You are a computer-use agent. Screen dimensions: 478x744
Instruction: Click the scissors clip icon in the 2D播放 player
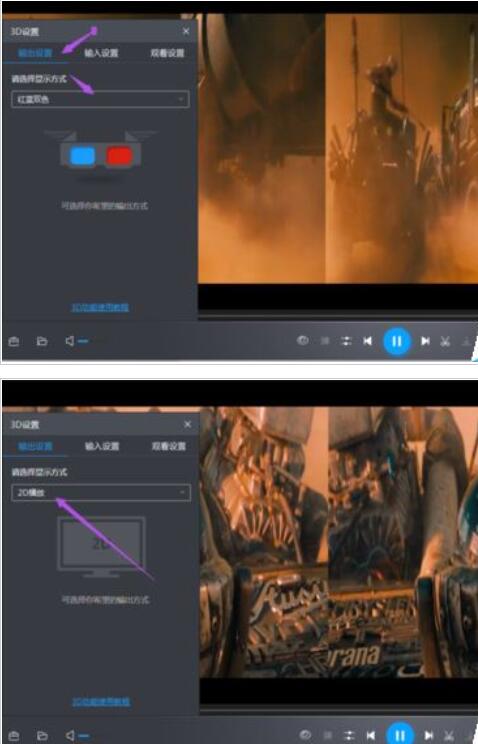point(449,735)
